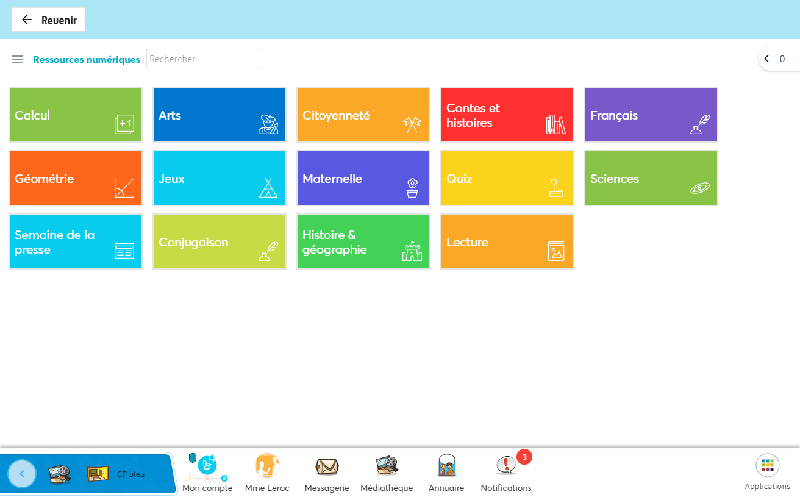The width and height of the screenshot is (800, 500).
Task: Choose the Quiz category tile
Action: 507,178
